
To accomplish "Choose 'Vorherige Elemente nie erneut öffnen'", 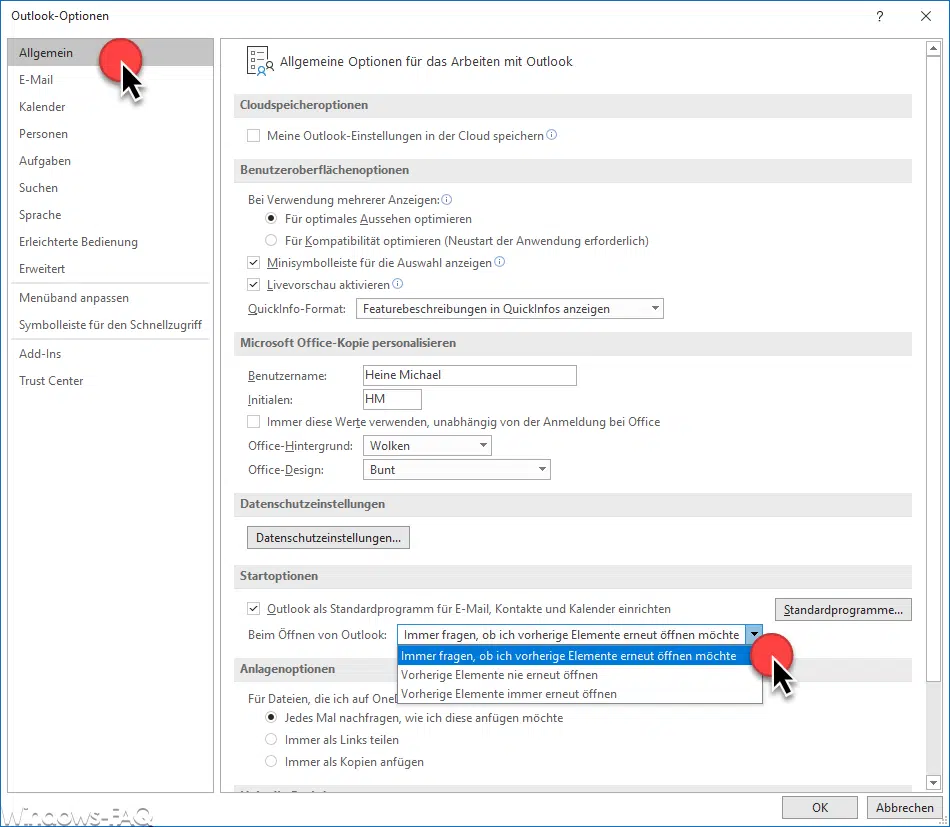I will click(579, 675).
